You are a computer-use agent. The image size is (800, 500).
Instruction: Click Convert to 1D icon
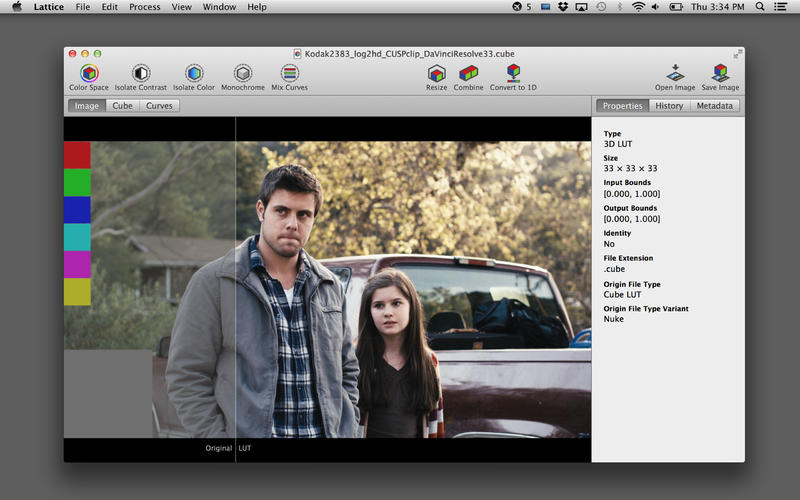513,73
